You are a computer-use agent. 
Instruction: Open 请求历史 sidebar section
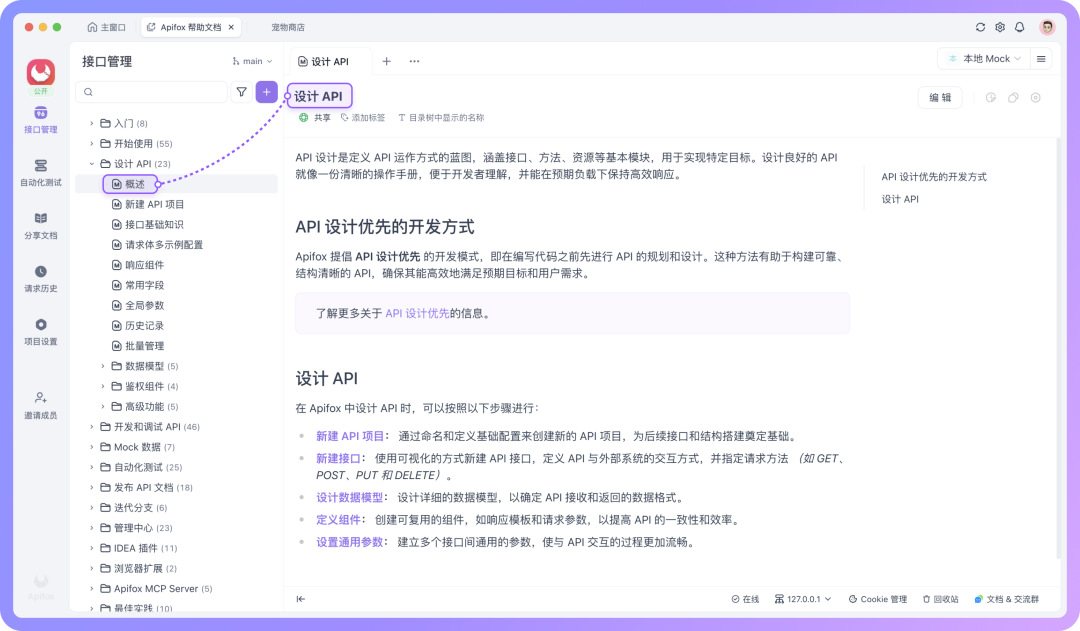click(x=41, y=279)
